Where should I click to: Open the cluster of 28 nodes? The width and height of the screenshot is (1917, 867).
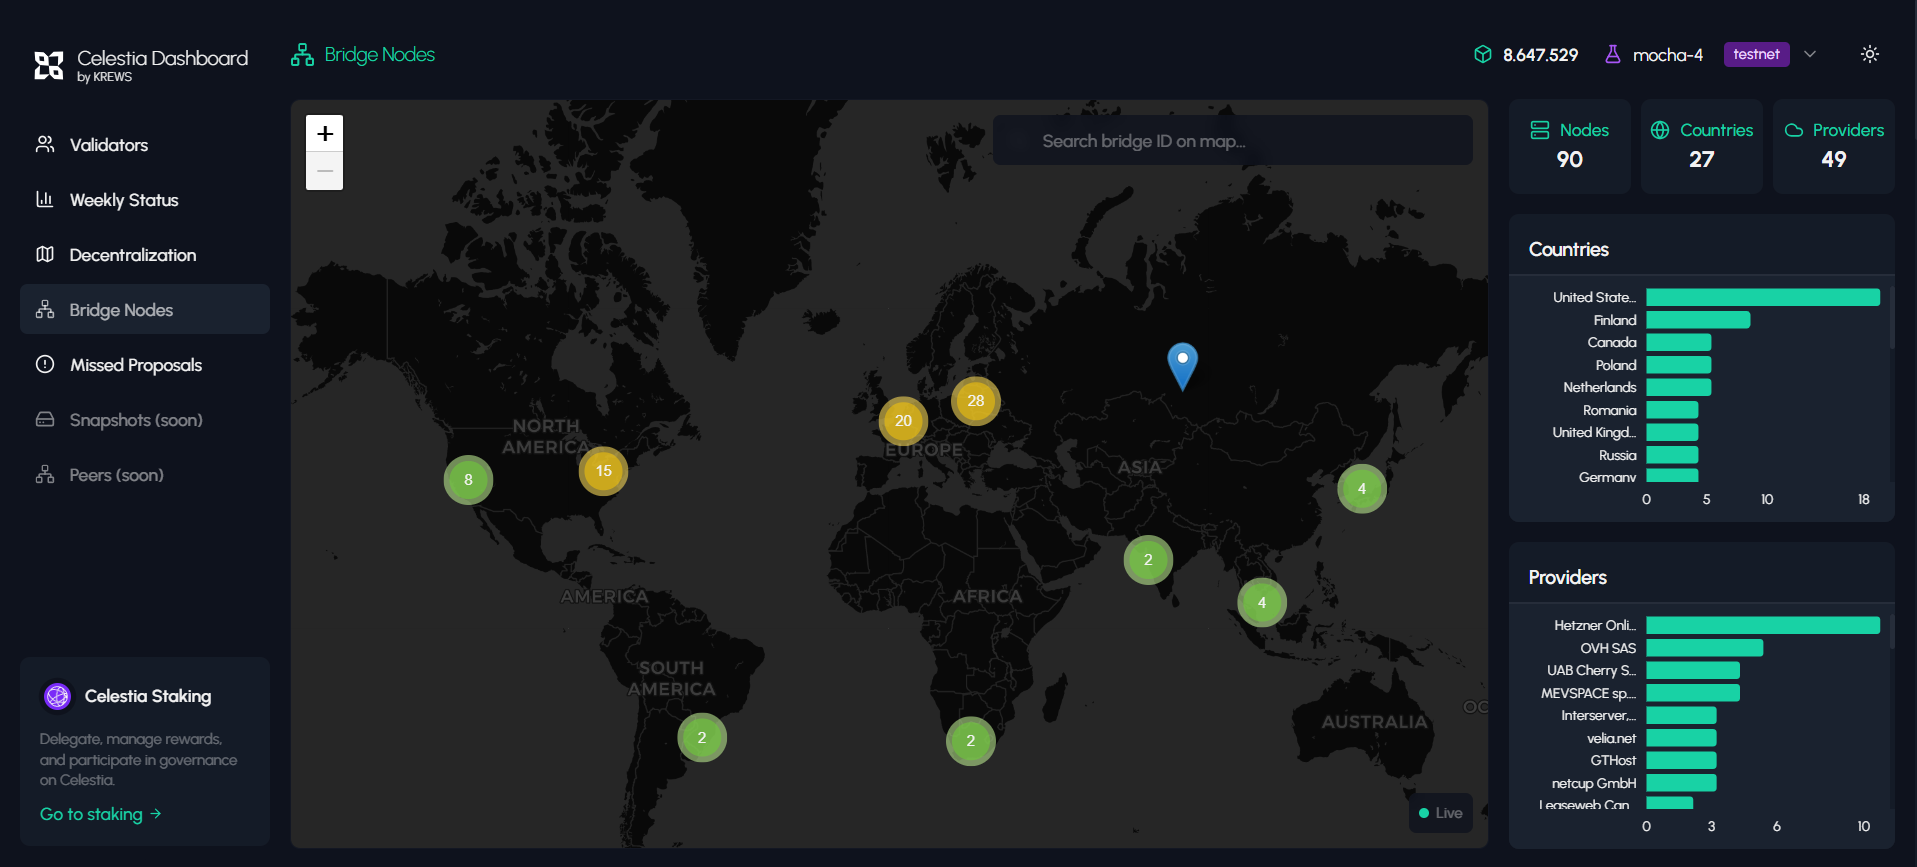(x=976, y=401)
